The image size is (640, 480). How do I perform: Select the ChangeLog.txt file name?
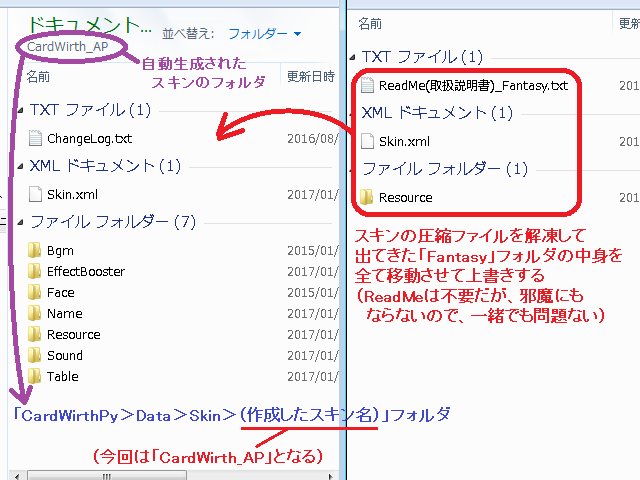pyautogui.click(x=89, y=139)
